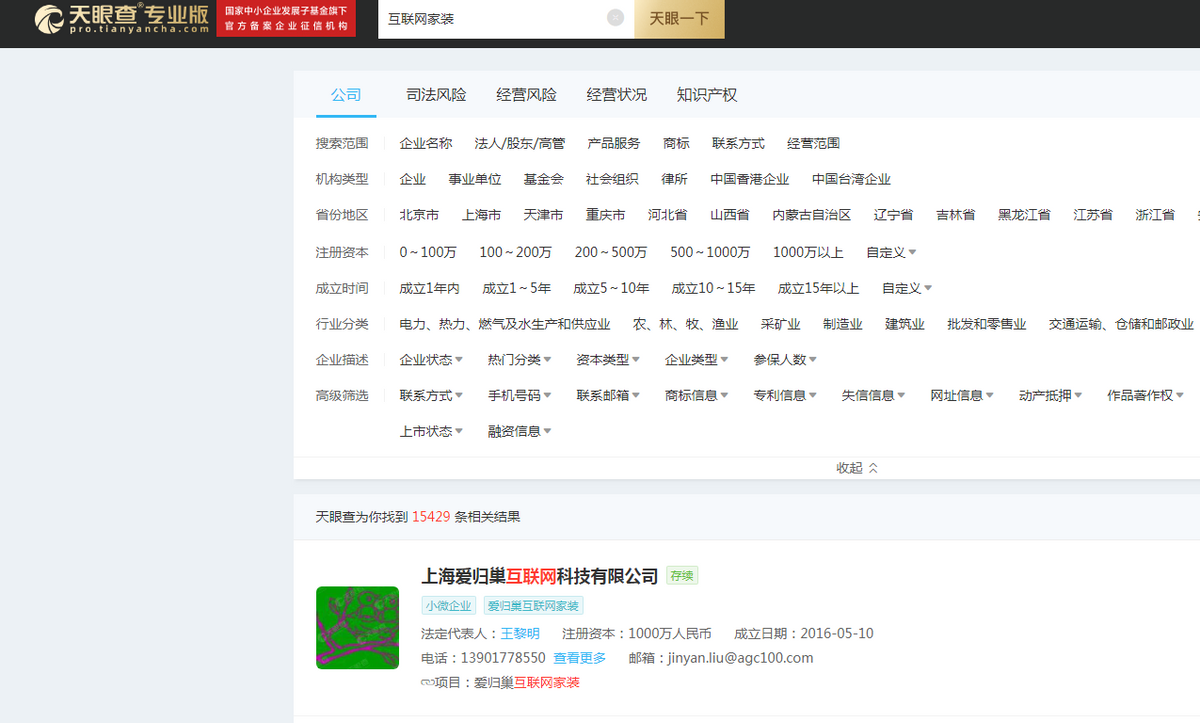This screenshot has width=1200, height=723.
Task: Open the Shanghai Aiguichao company logo thumbnail
Action: click(x=357, y=627)
